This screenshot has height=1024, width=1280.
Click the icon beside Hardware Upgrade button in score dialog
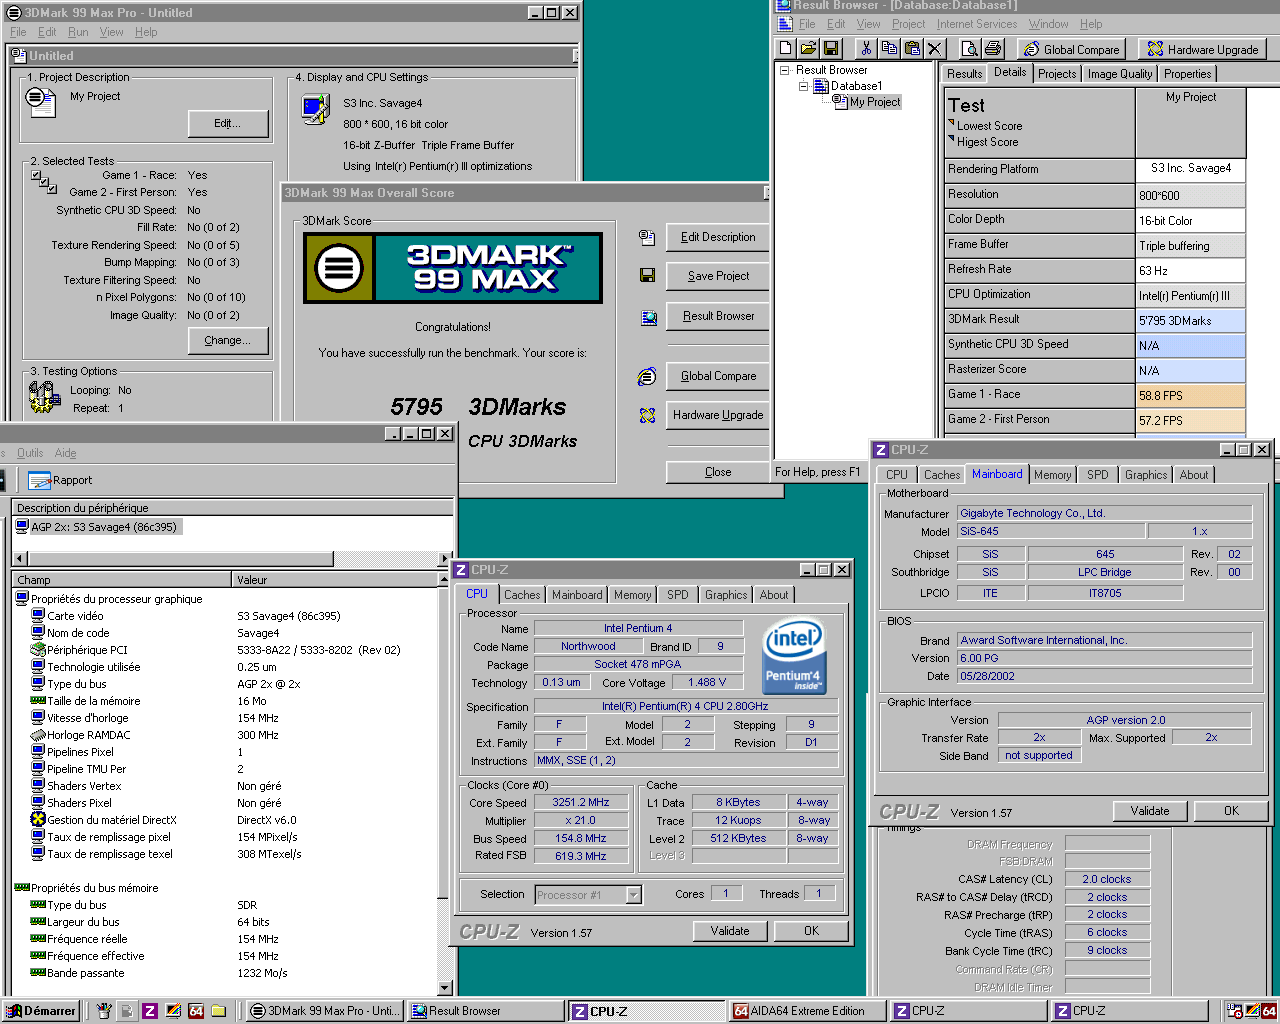[647, 415]
